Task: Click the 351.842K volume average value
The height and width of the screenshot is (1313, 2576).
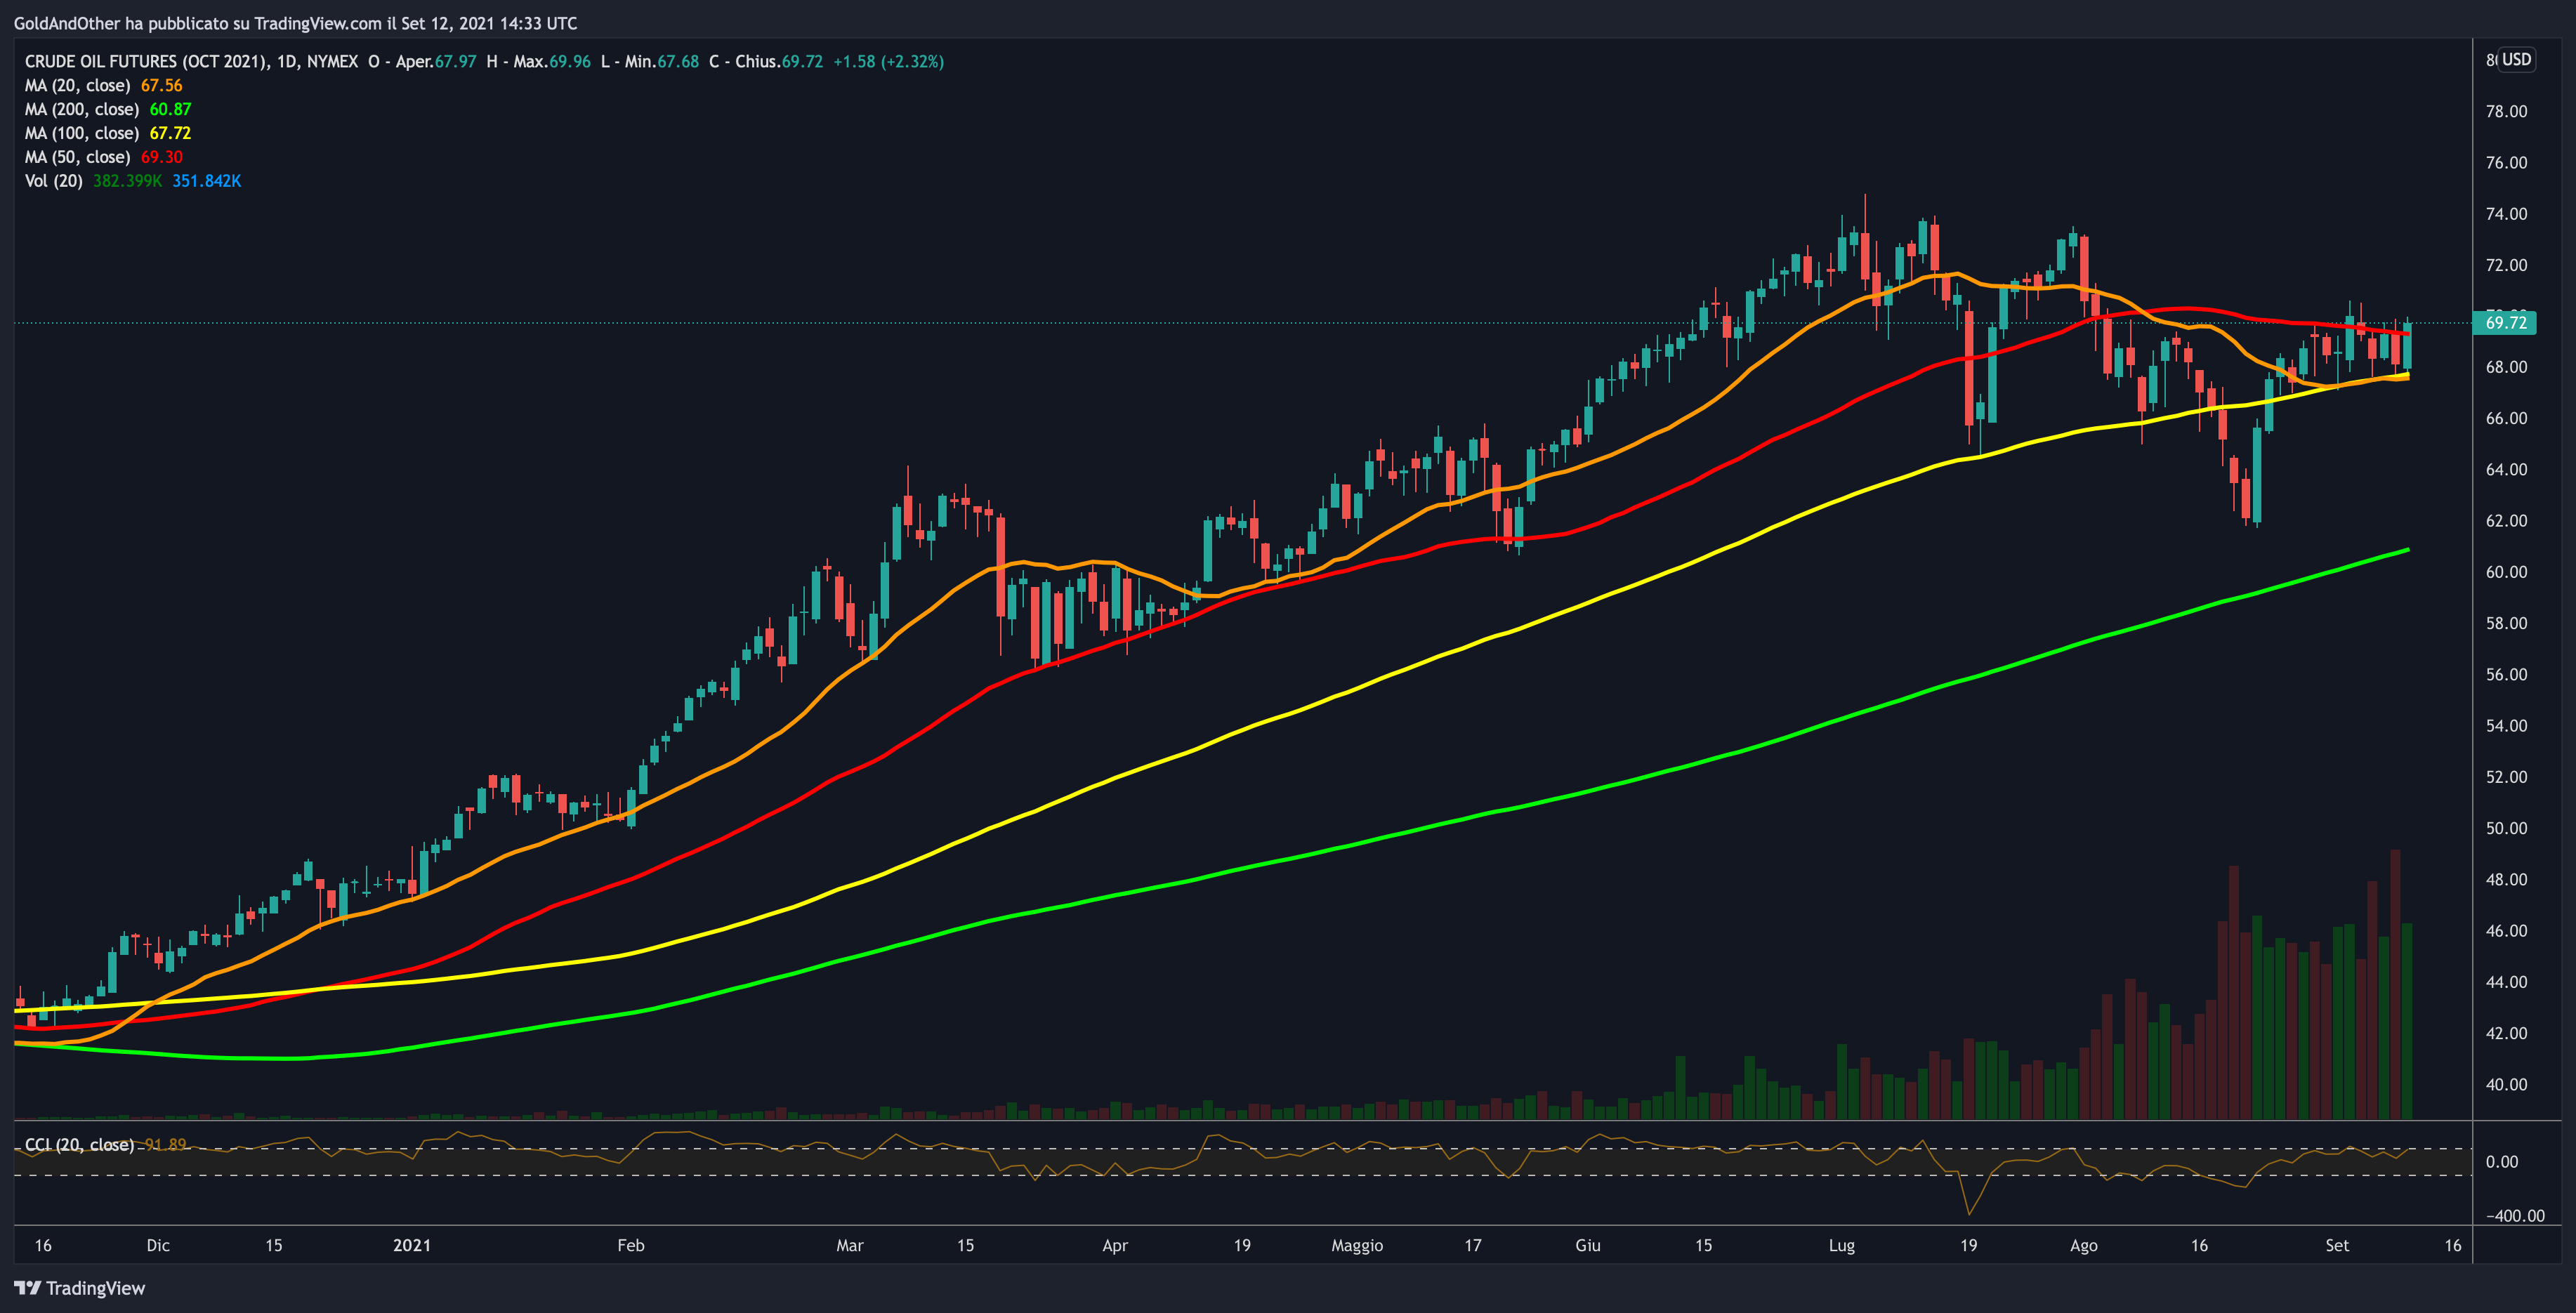Action: (207, 181)
